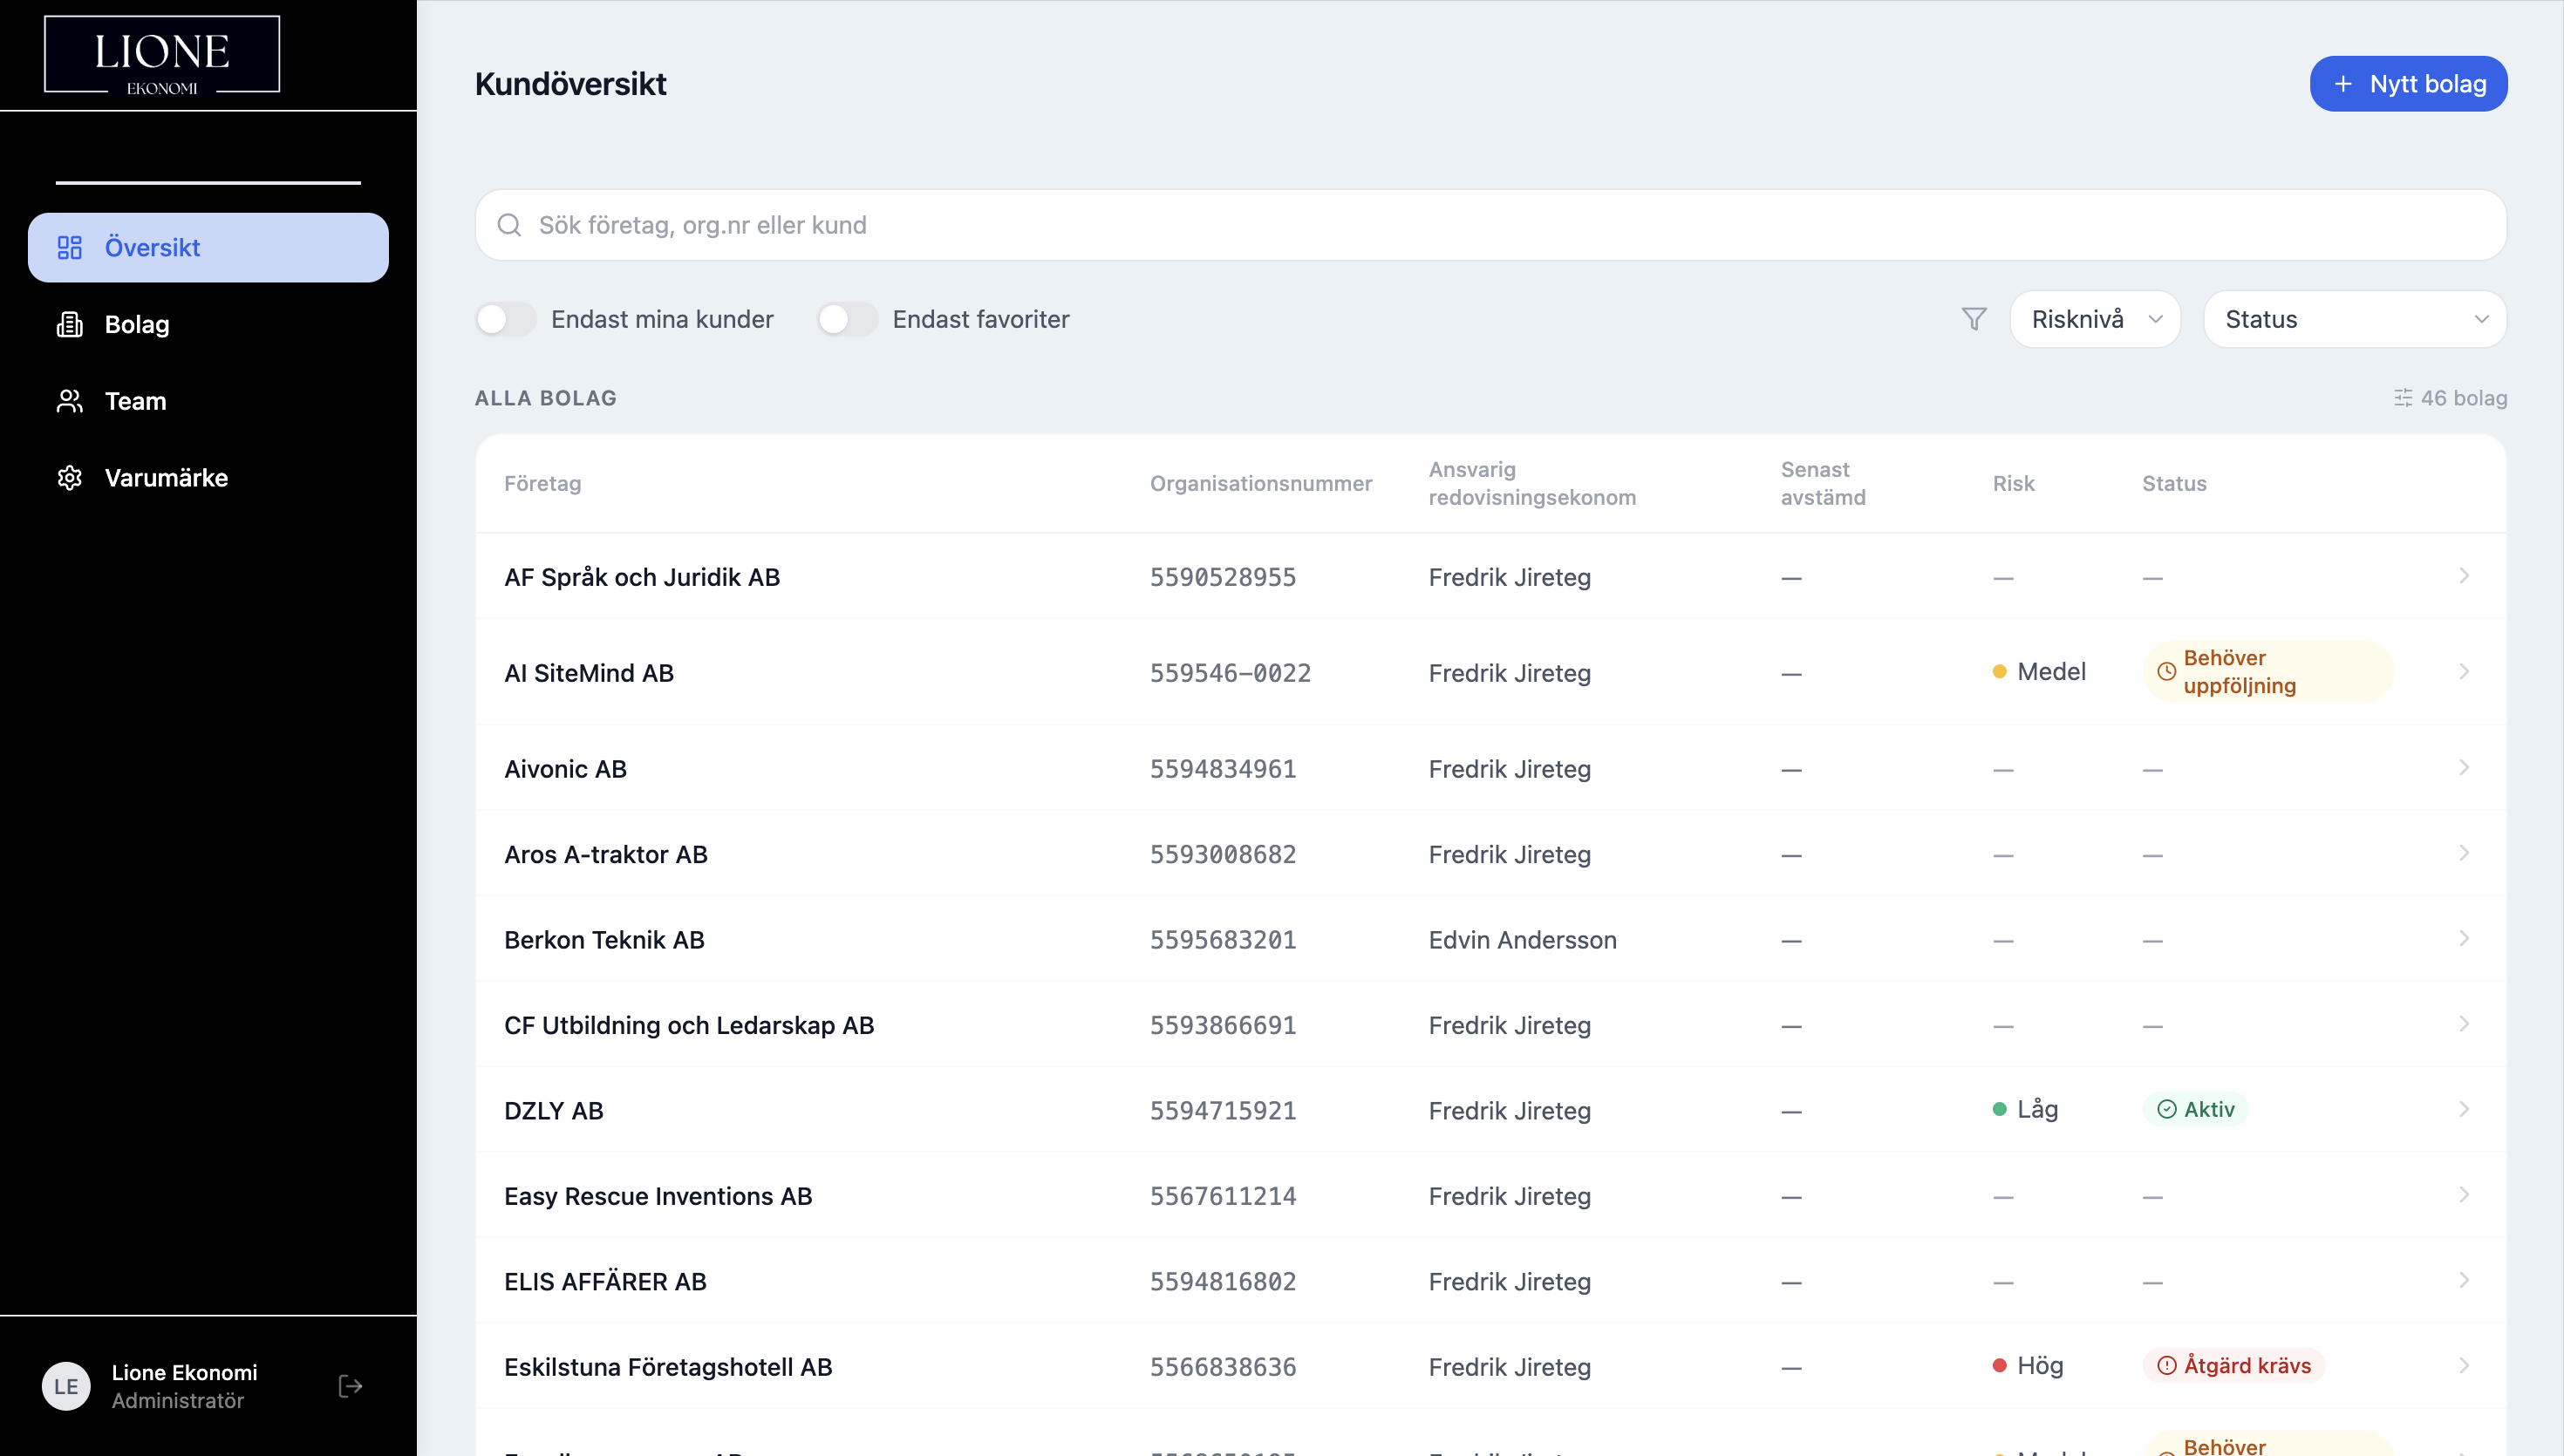Enable the Endast mina kunder switch
Viewport: 2564px width, 1456px height.
pos(506,319)
